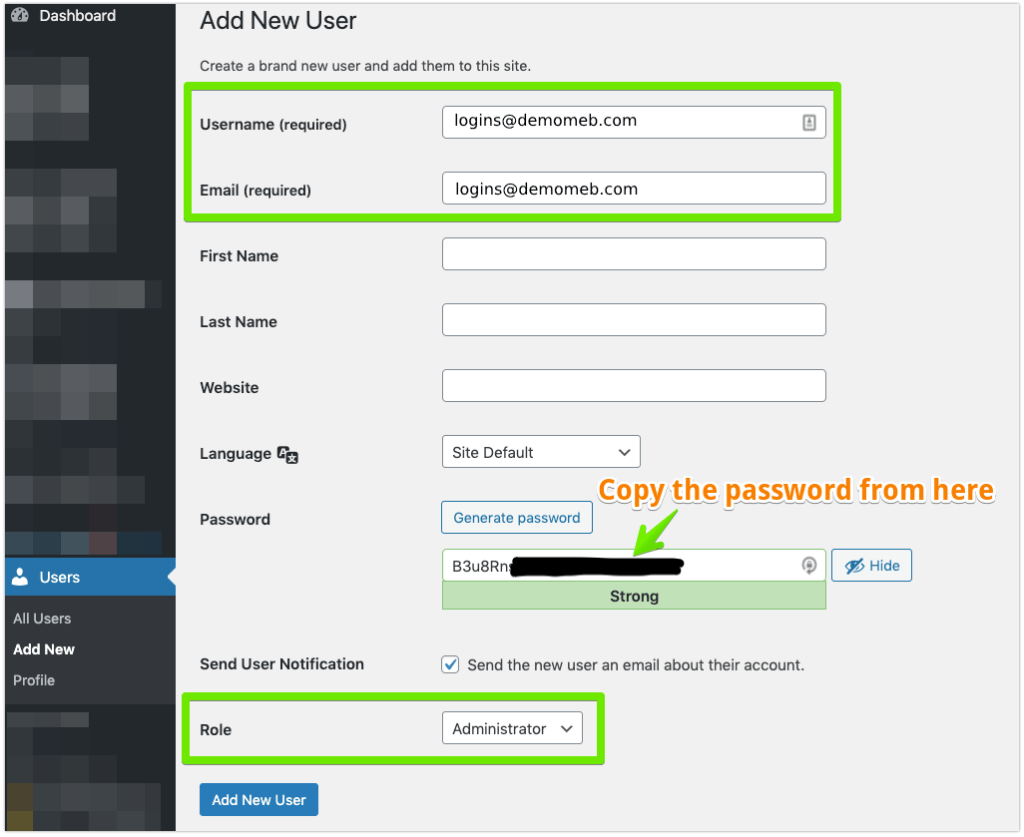1024x837 pixels.
Task: Click the Users person icon in sidebar
Action: click(x=20, y=578)
